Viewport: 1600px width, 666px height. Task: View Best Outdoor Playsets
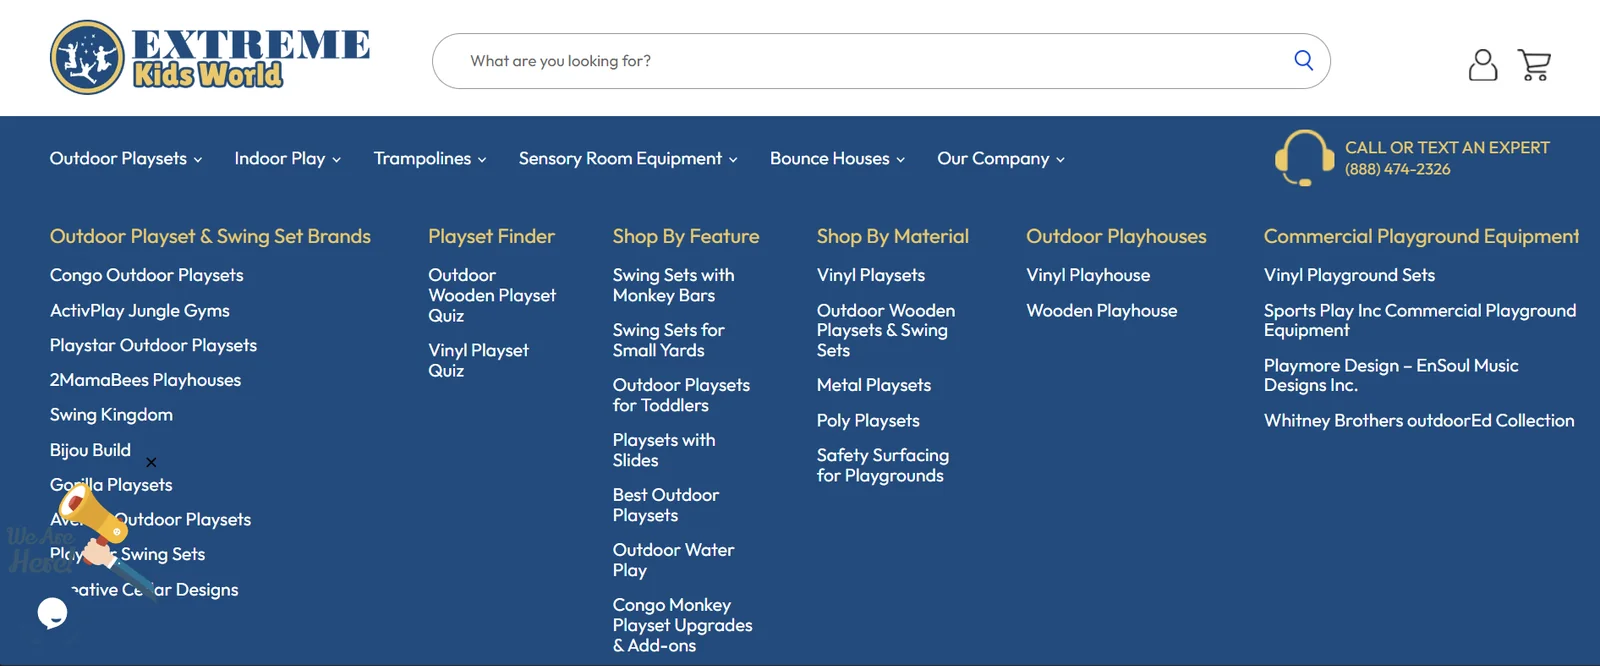[665, 505]
